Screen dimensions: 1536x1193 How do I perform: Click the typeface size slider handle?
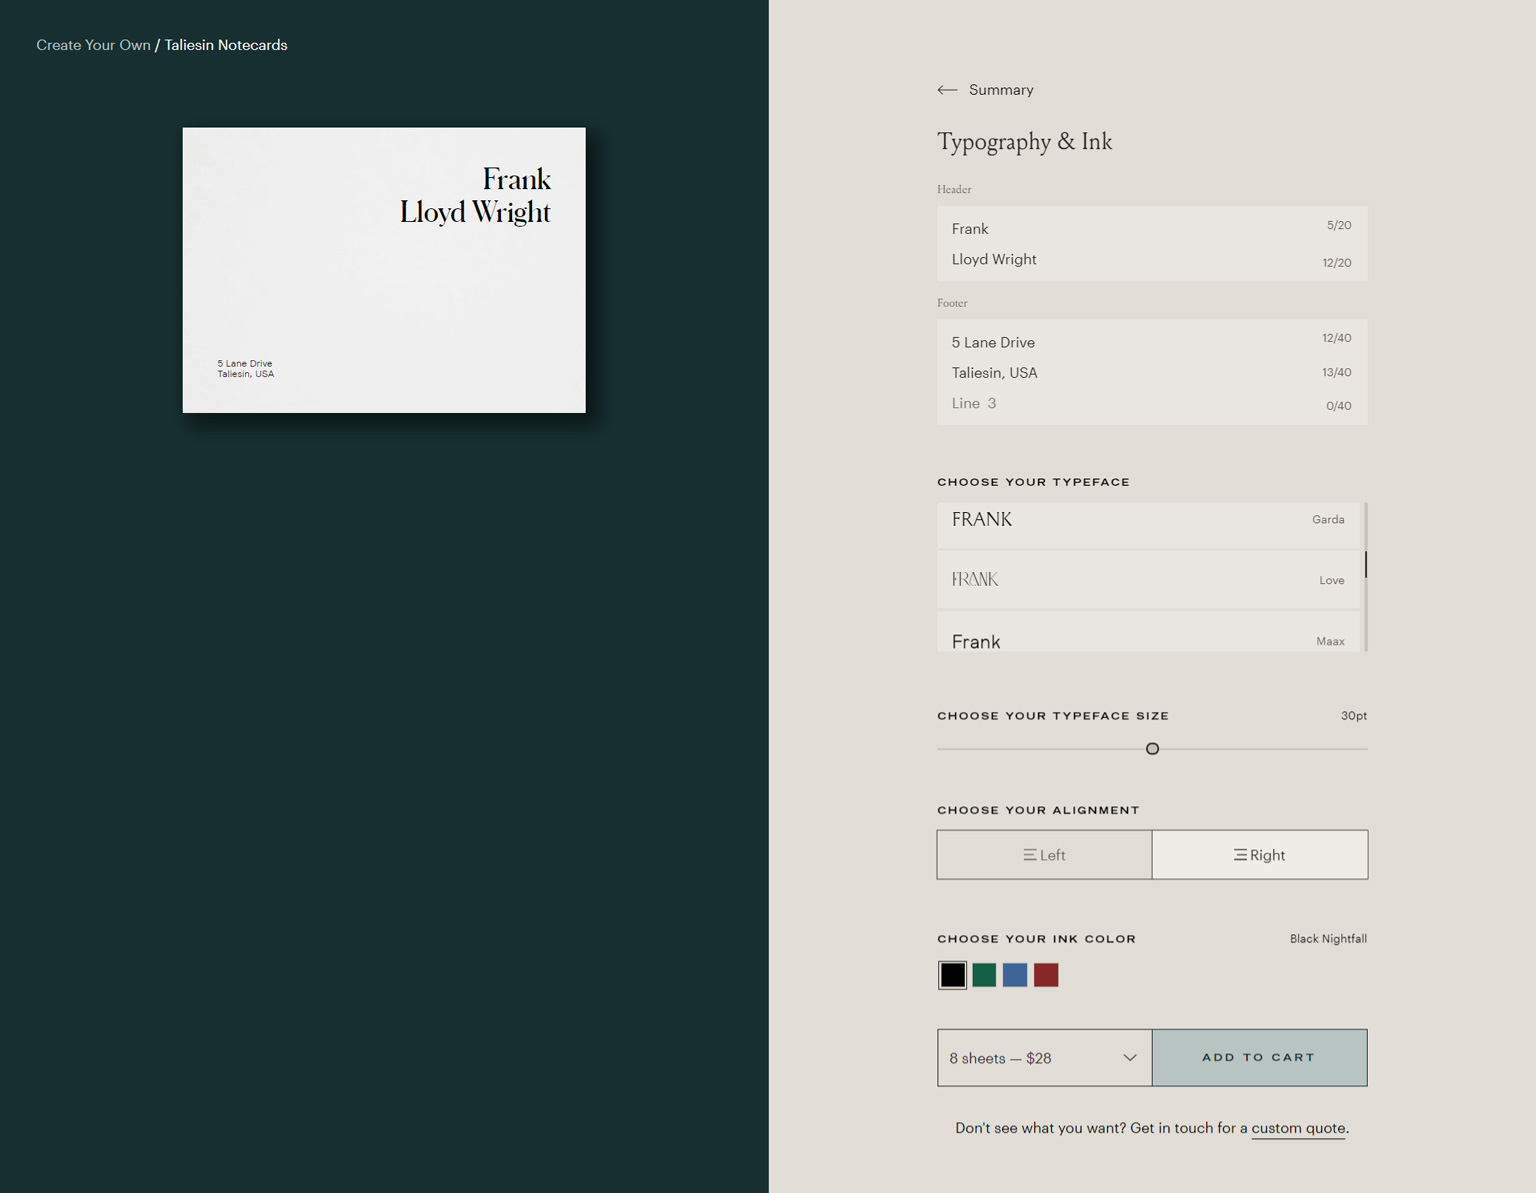[1152, 749]
